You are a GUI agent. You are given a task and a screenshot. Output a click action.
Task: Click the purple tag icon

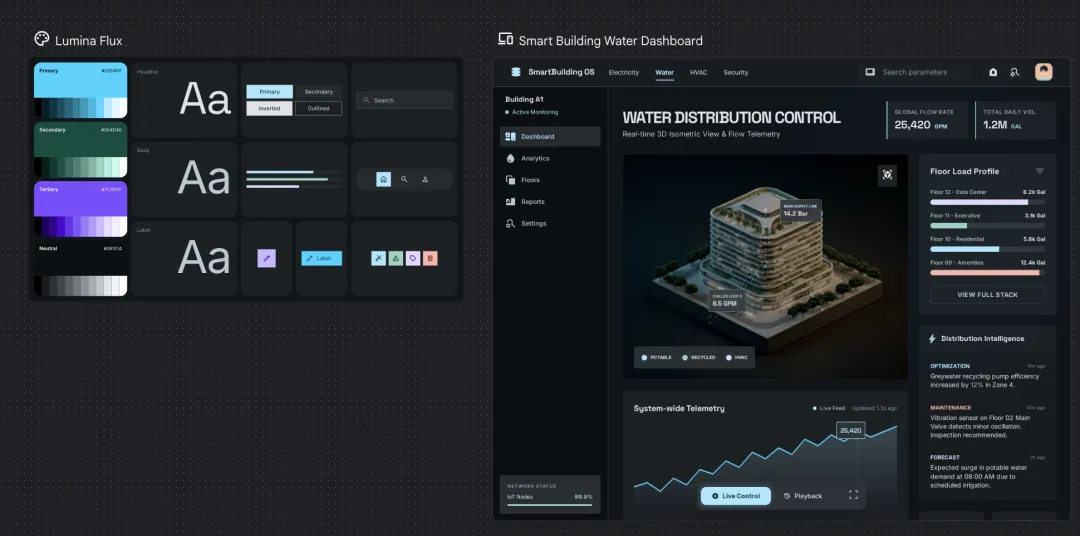click(x=413, y=258)
